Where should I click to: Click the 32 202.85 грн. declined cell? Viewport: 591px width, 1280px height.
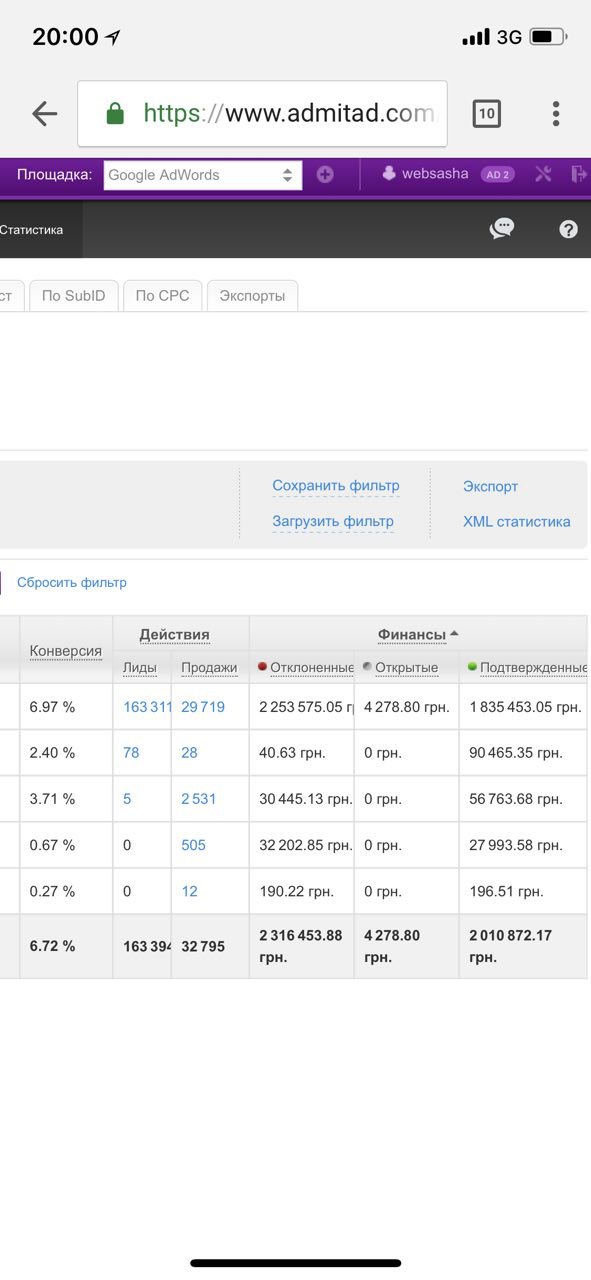coord(305,845)
